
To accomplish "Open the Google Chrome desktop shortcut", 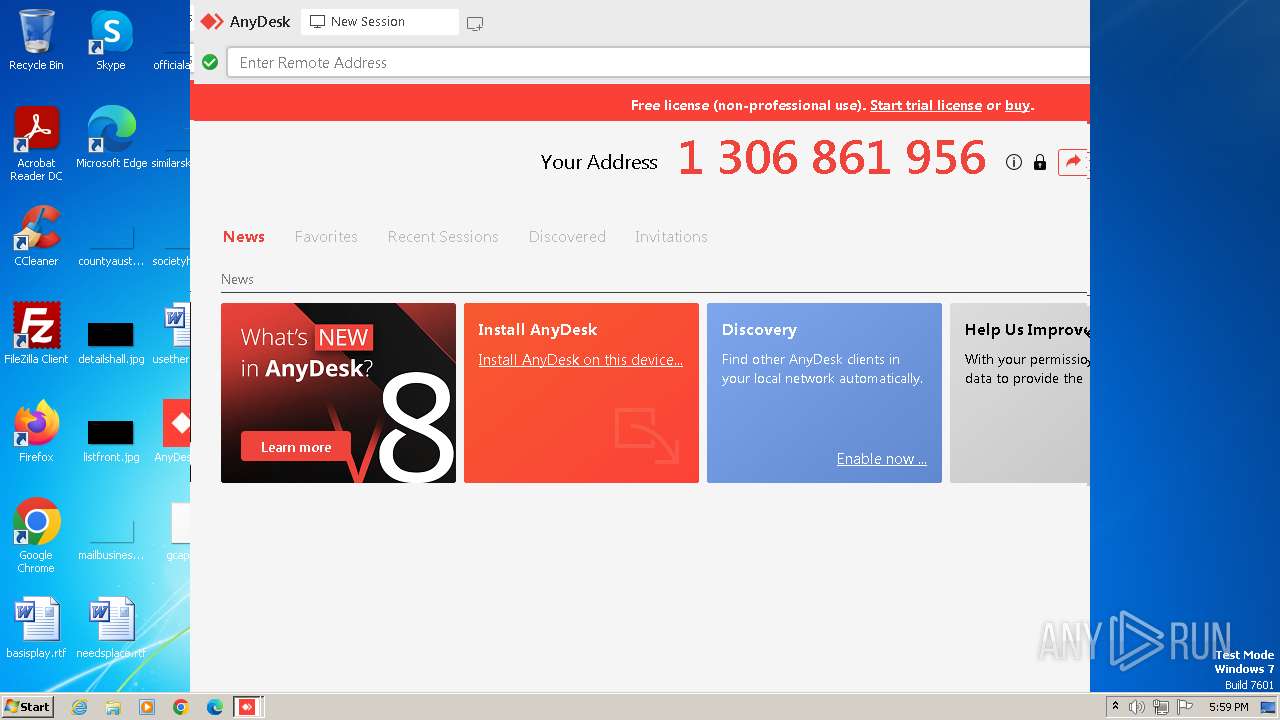I will pyautogui.click(x=36, y=536).
